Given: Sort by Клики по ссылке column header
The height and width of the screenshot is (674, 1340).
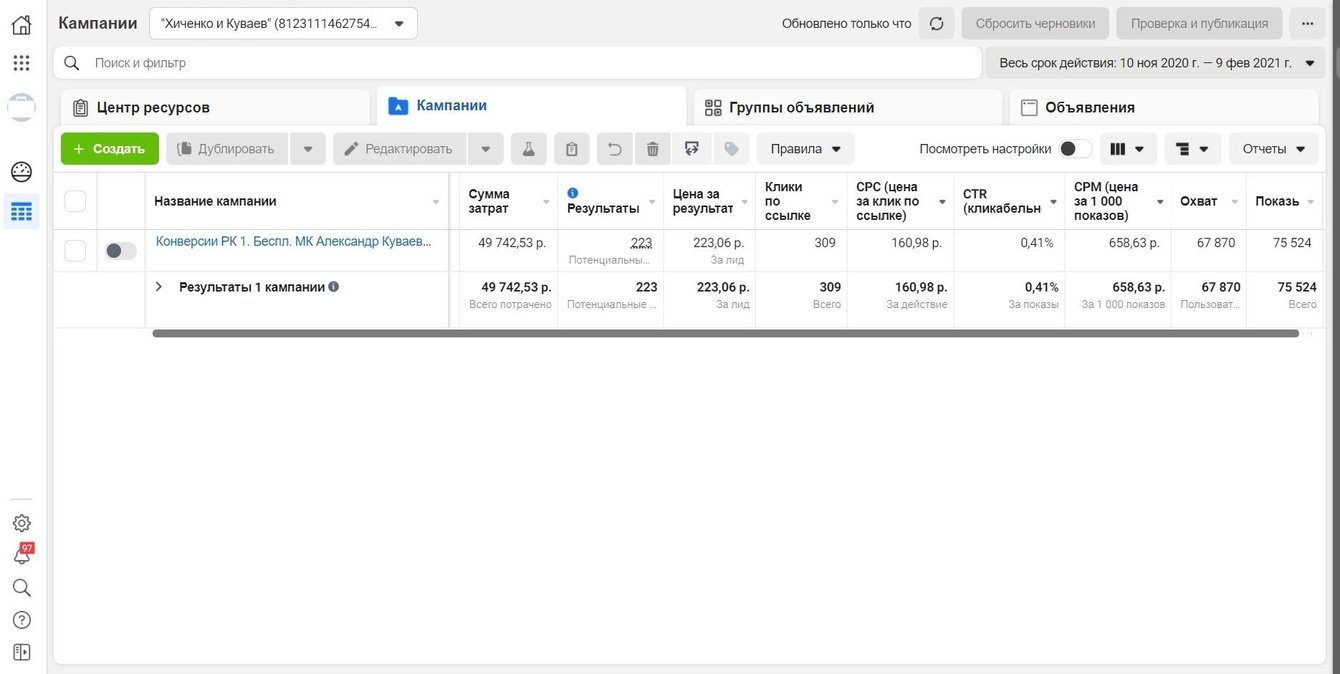Looking at the screenshot, I should coord(801,201).
